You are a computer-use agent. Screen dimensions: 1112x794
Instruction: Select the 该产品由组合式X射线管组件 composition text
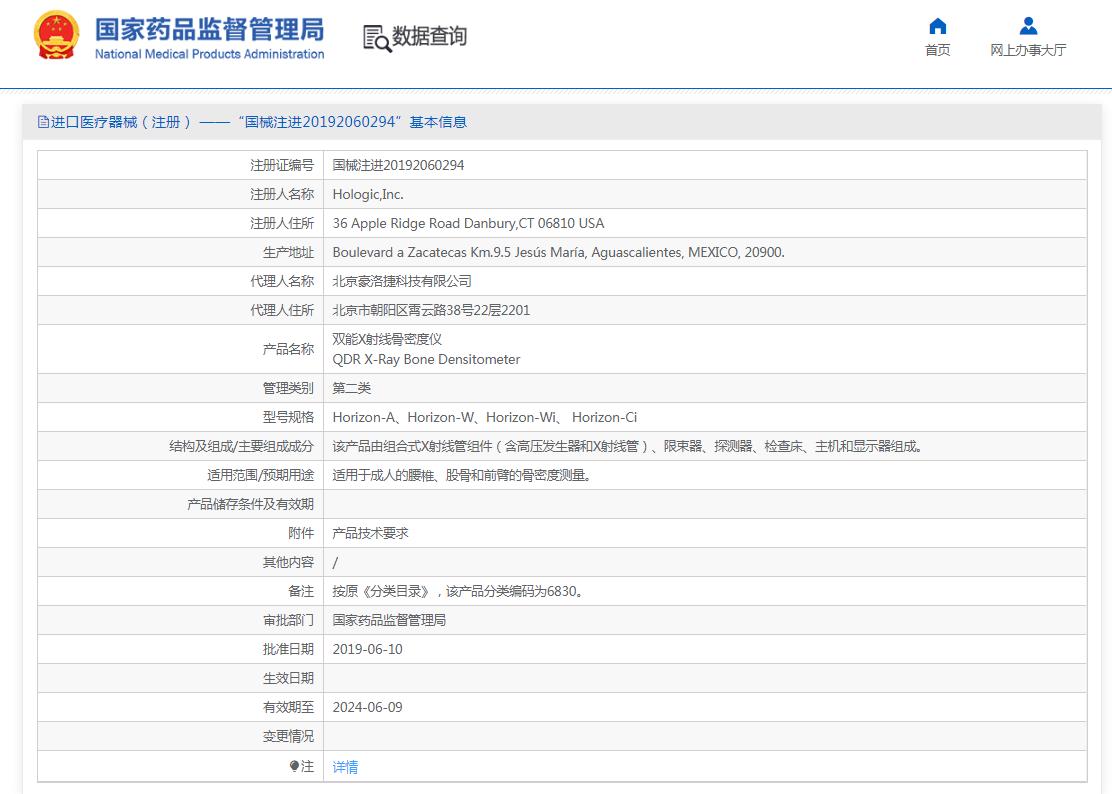(x=627, y=446)
